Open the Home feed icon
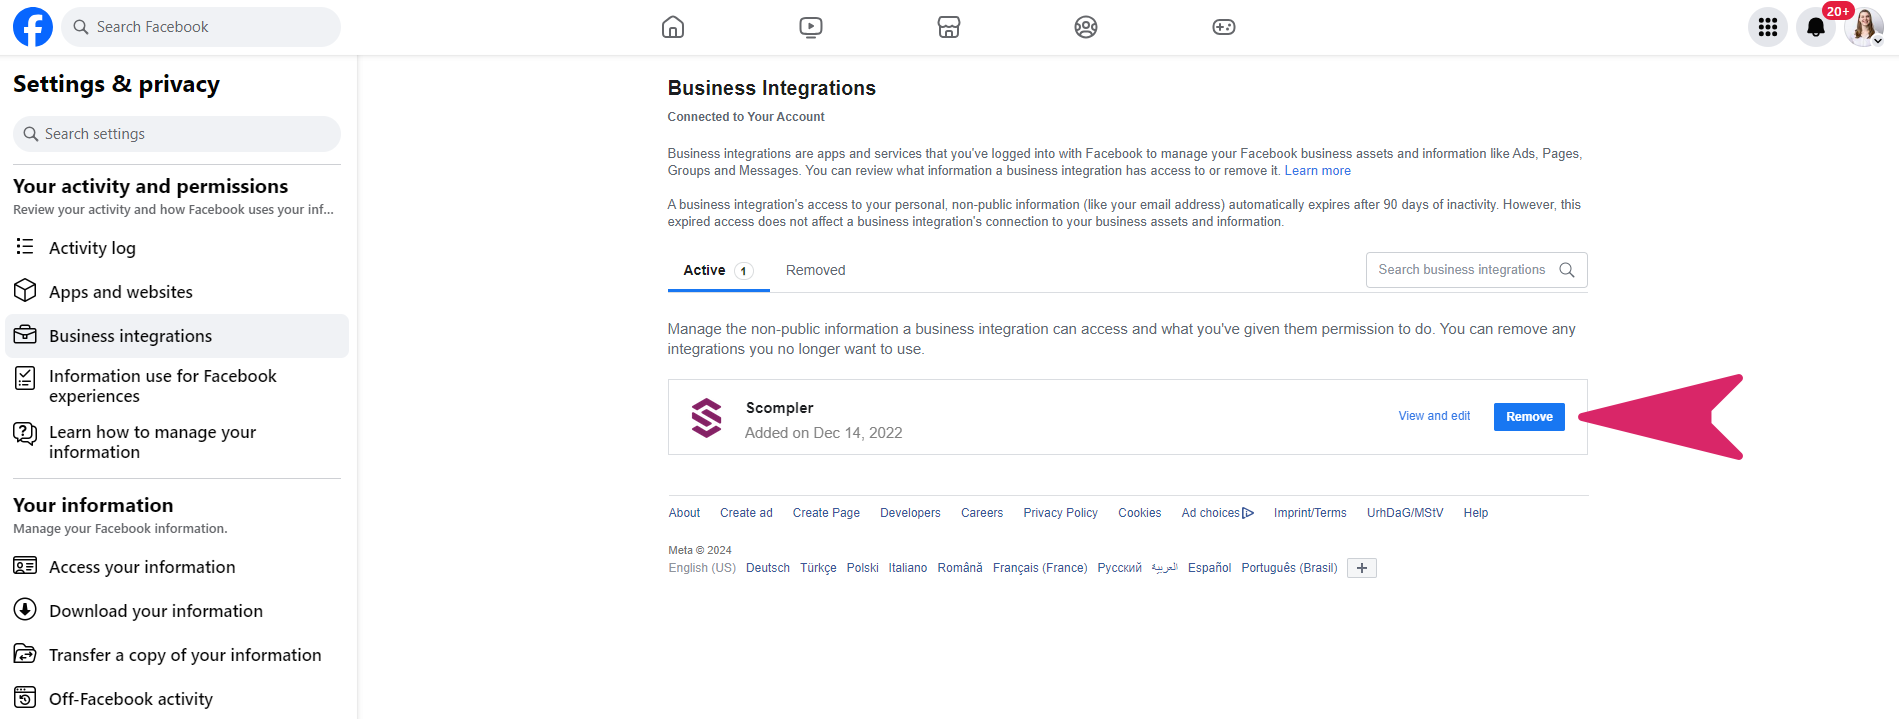The width and height of the screenshot is (1899, 719). click(x=673, y=27)
